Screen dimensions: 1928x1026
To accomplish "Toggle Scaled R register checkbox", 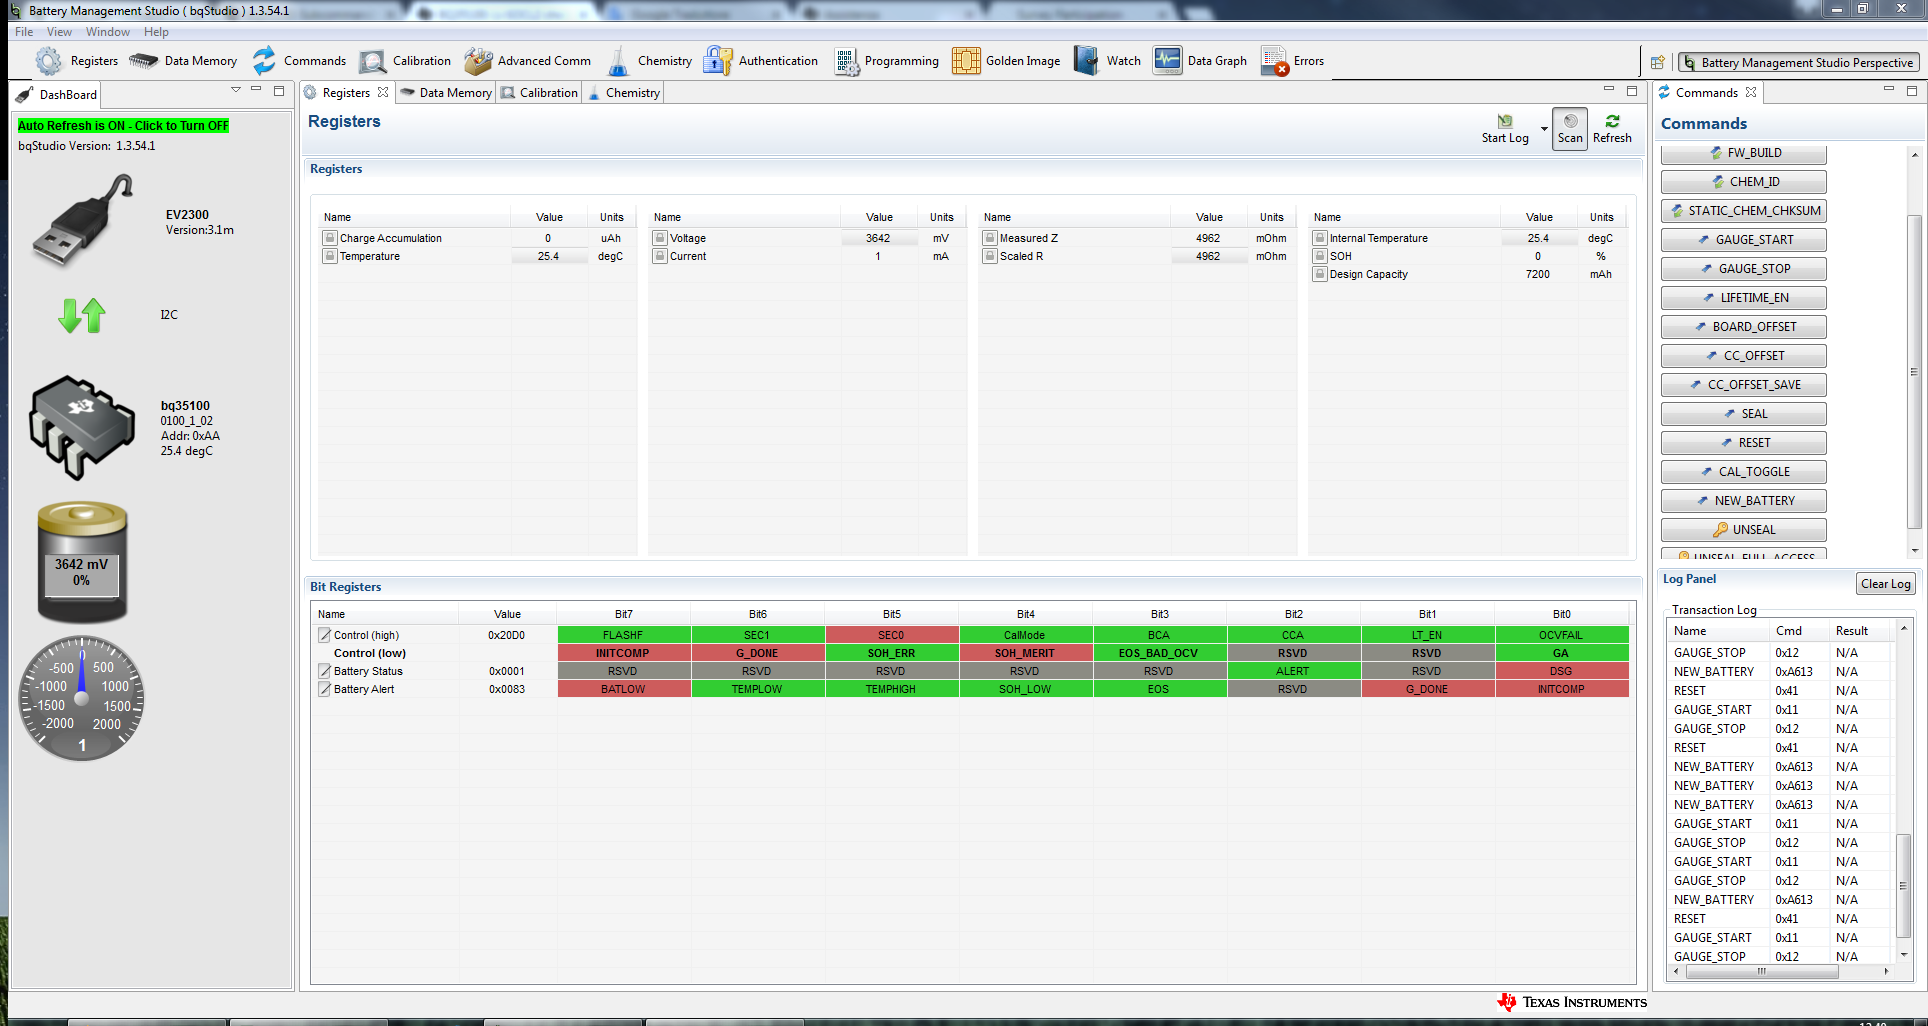I will (x=989, y=256).
